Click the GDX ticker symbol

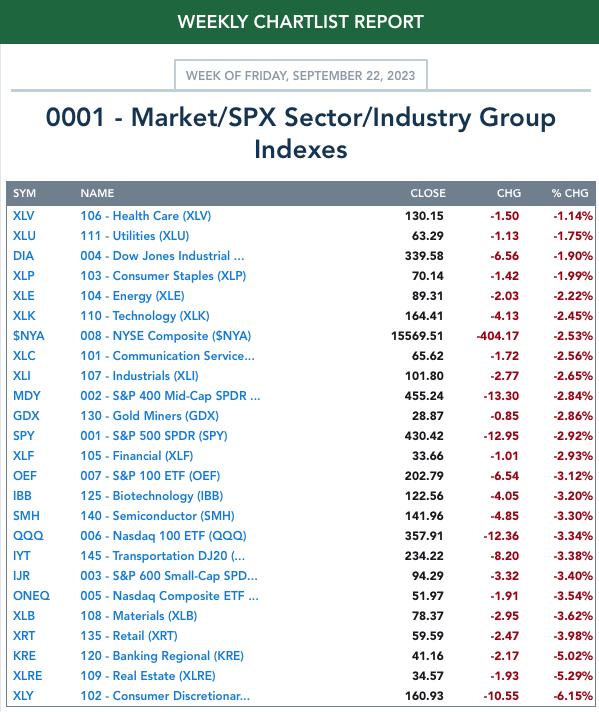tap(26, 415)
